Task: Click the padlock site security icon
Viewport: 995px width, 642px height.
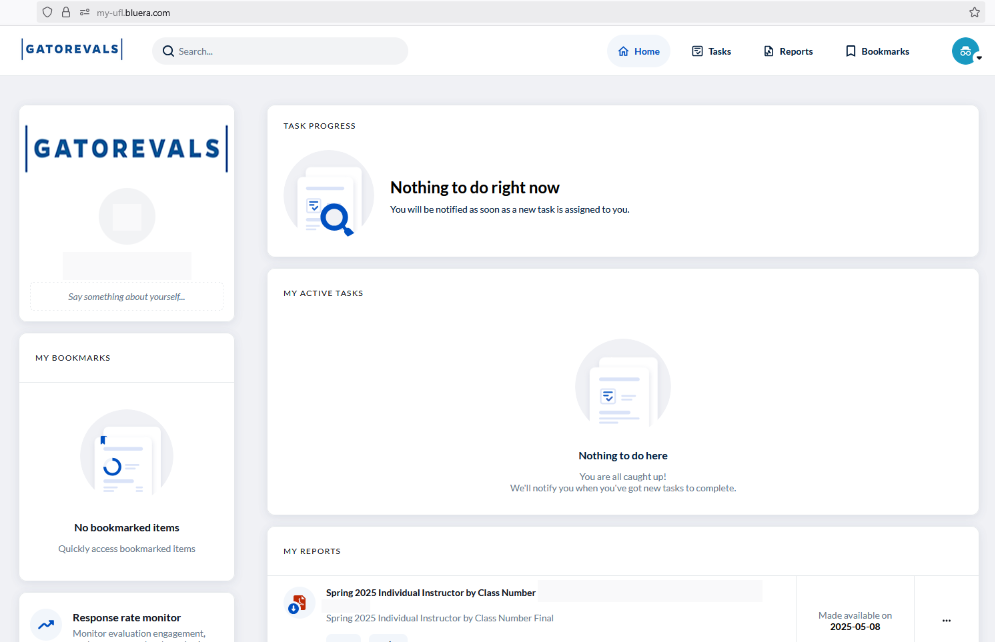Action: click(66, 12)
